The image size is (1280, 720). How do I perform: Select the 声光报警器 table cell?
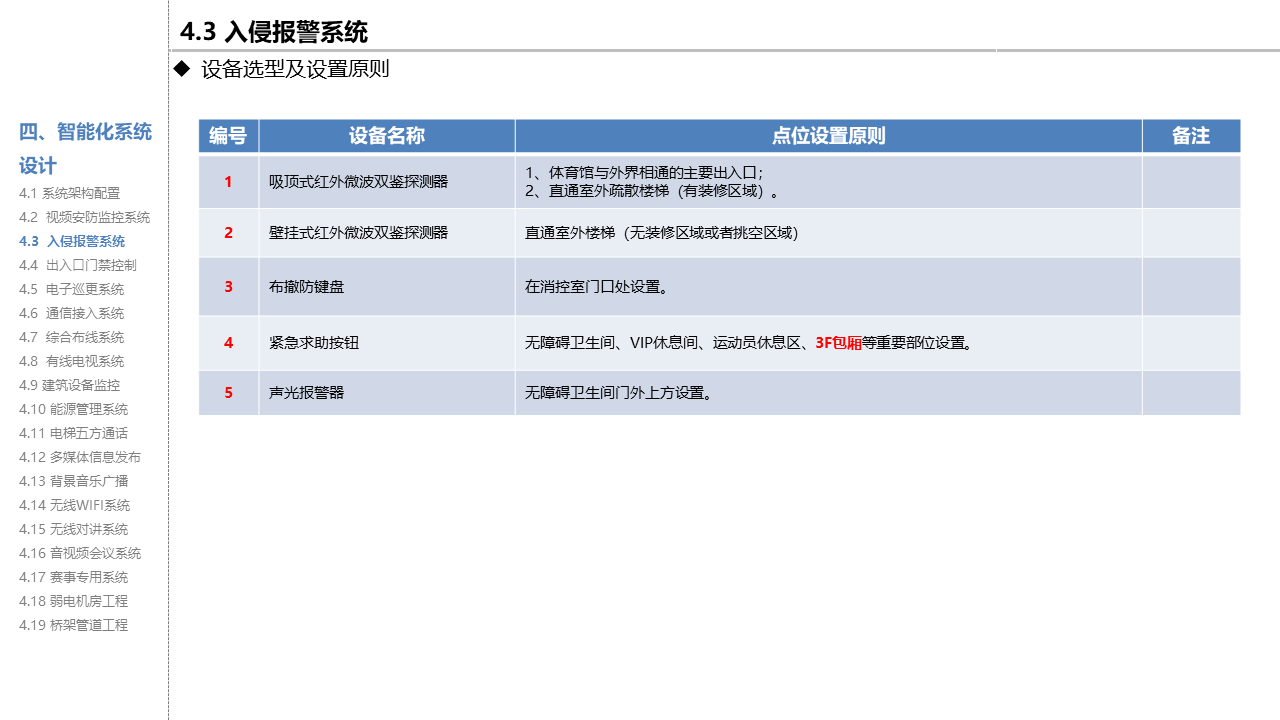(306, 393)
